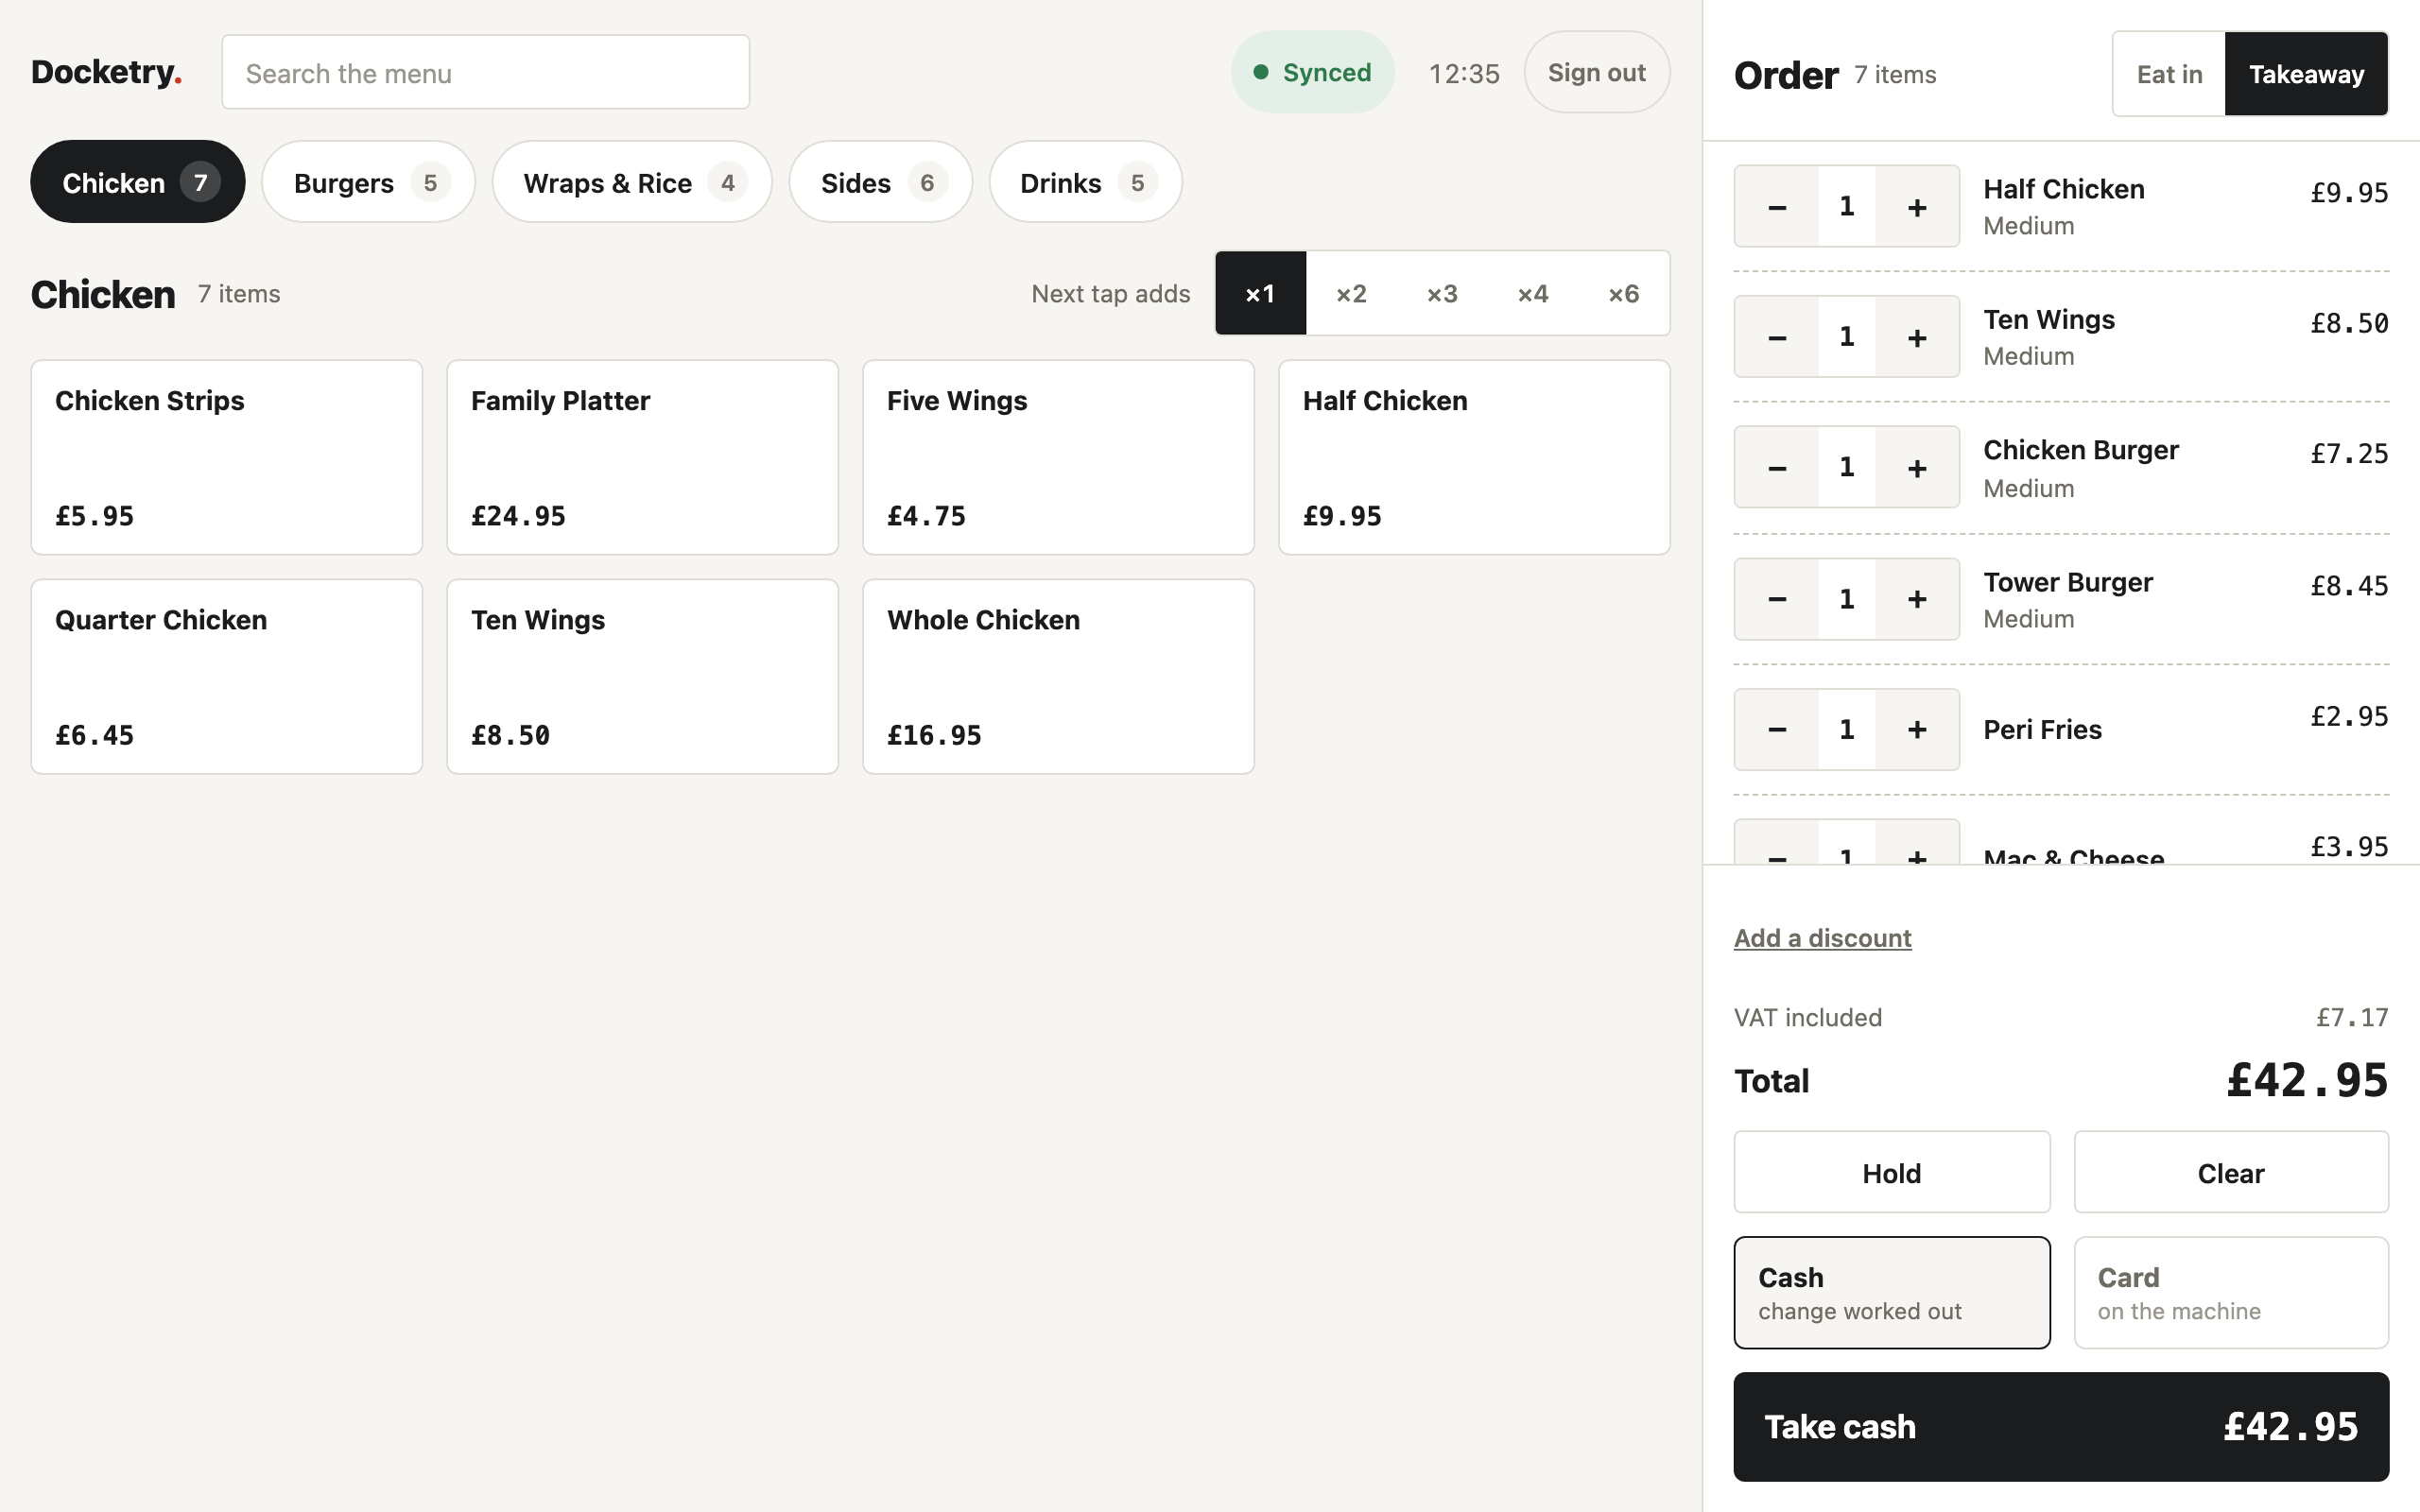Reduce Tower Burger quantity by one
The height and width of the screenshot is (1512, 2420).
1776,599
